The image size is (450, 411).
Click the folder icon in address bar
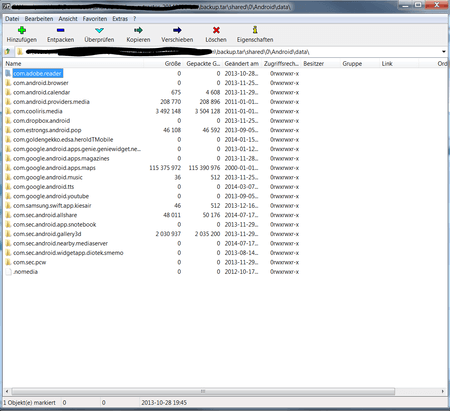[x=20, y=52]
